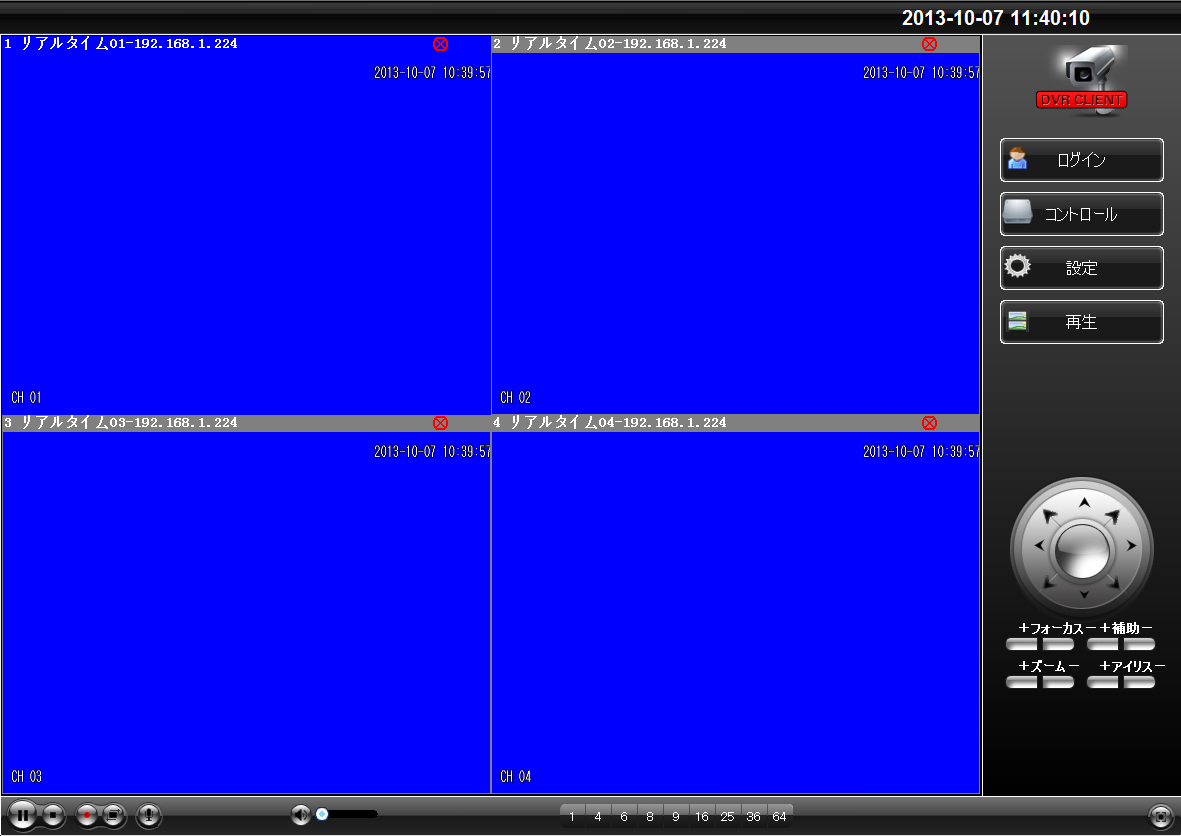Switch to single-channel view layout 1
1181x836 pixels.
572,816
